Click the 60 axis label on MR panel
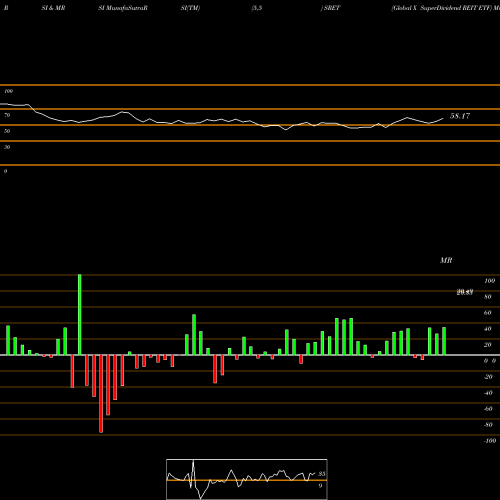Image resolution: width=500 pixels, height=500 pixels. coord(488,313)
